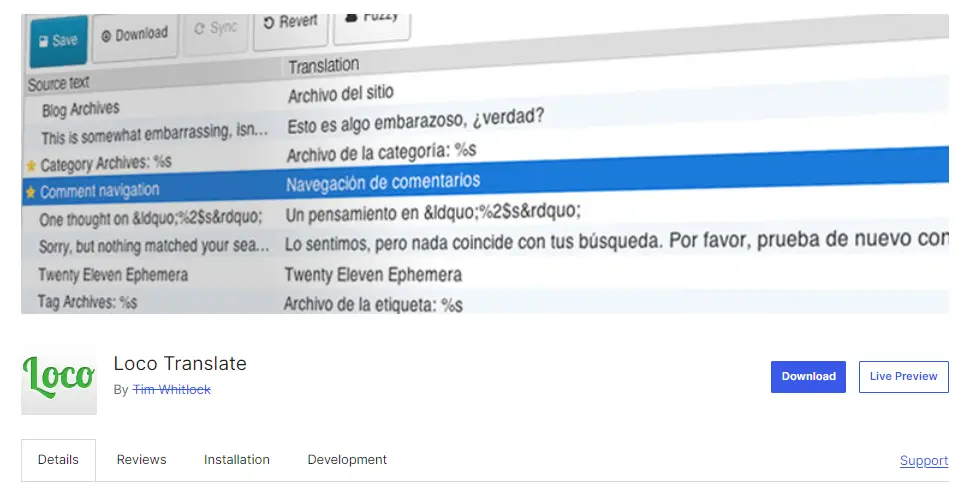This screenshot has width=971, height=501.
Task: Click the blue Download button
Action: click(x=808, y=377)
